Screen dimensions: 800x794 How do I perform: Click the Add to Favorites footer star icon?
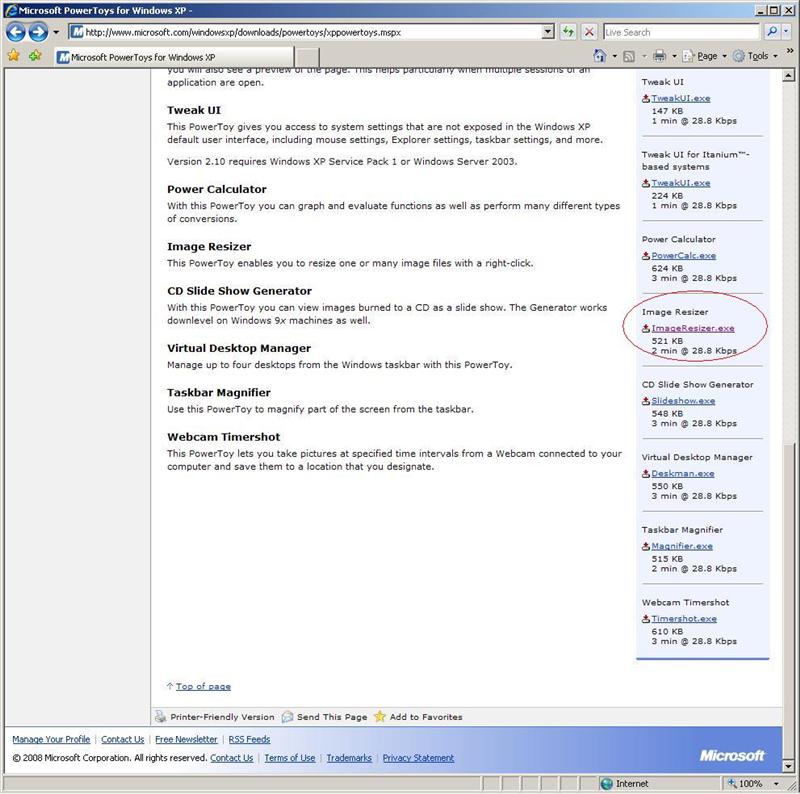380,716
